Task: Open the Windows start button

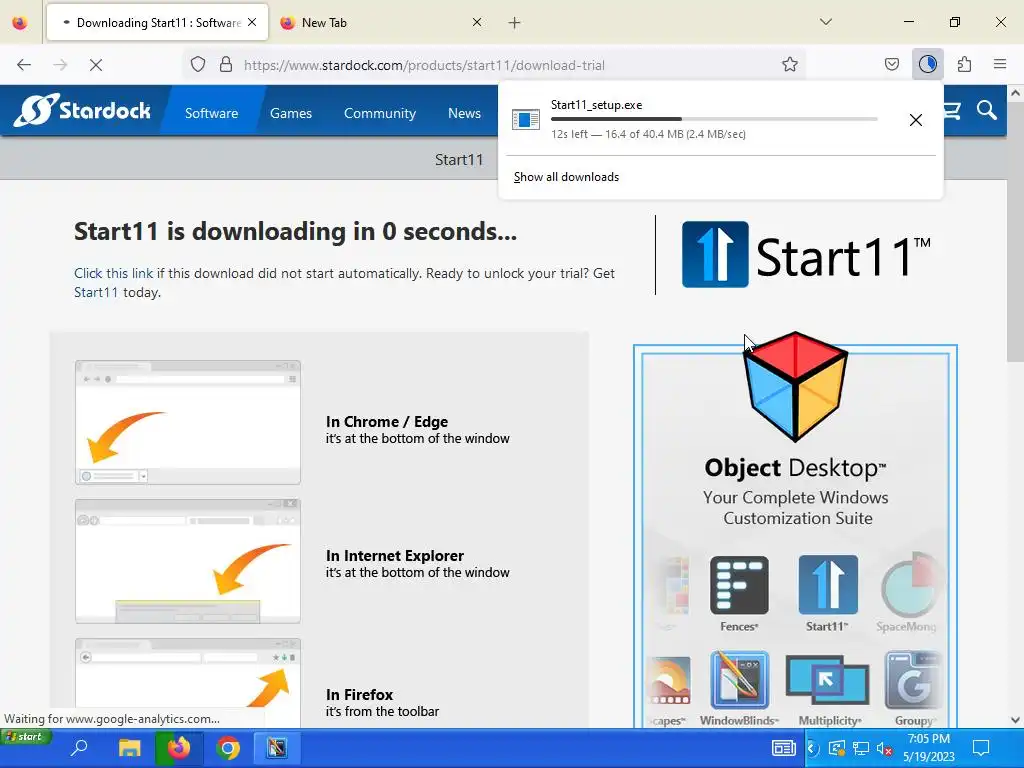Action: pos(26,737)
